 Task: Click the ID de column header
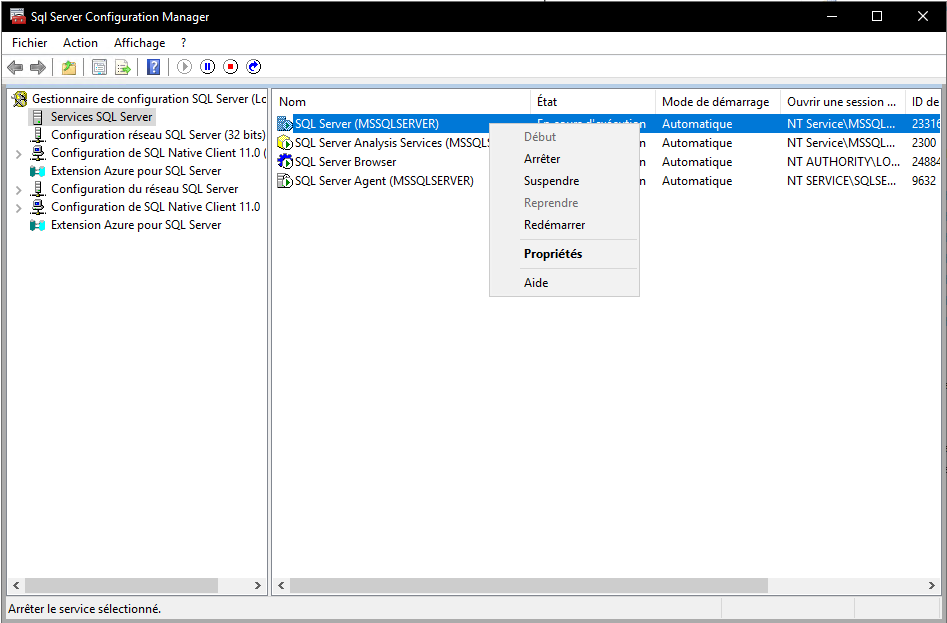pyautogui.click(x=923, y=102)
